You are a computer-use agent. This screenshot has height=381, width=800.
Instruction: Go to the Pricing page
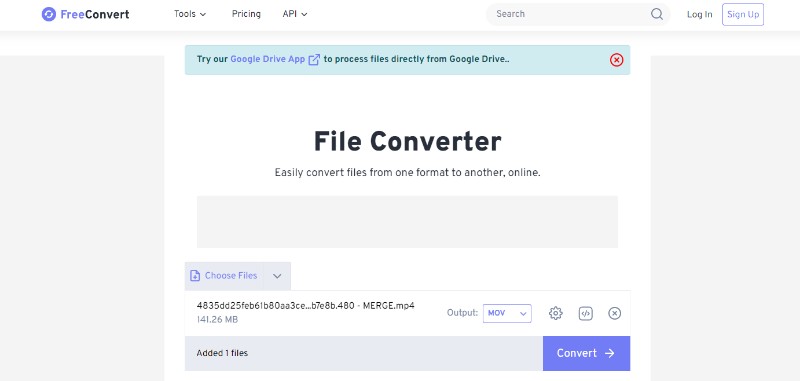click(246, 14)
